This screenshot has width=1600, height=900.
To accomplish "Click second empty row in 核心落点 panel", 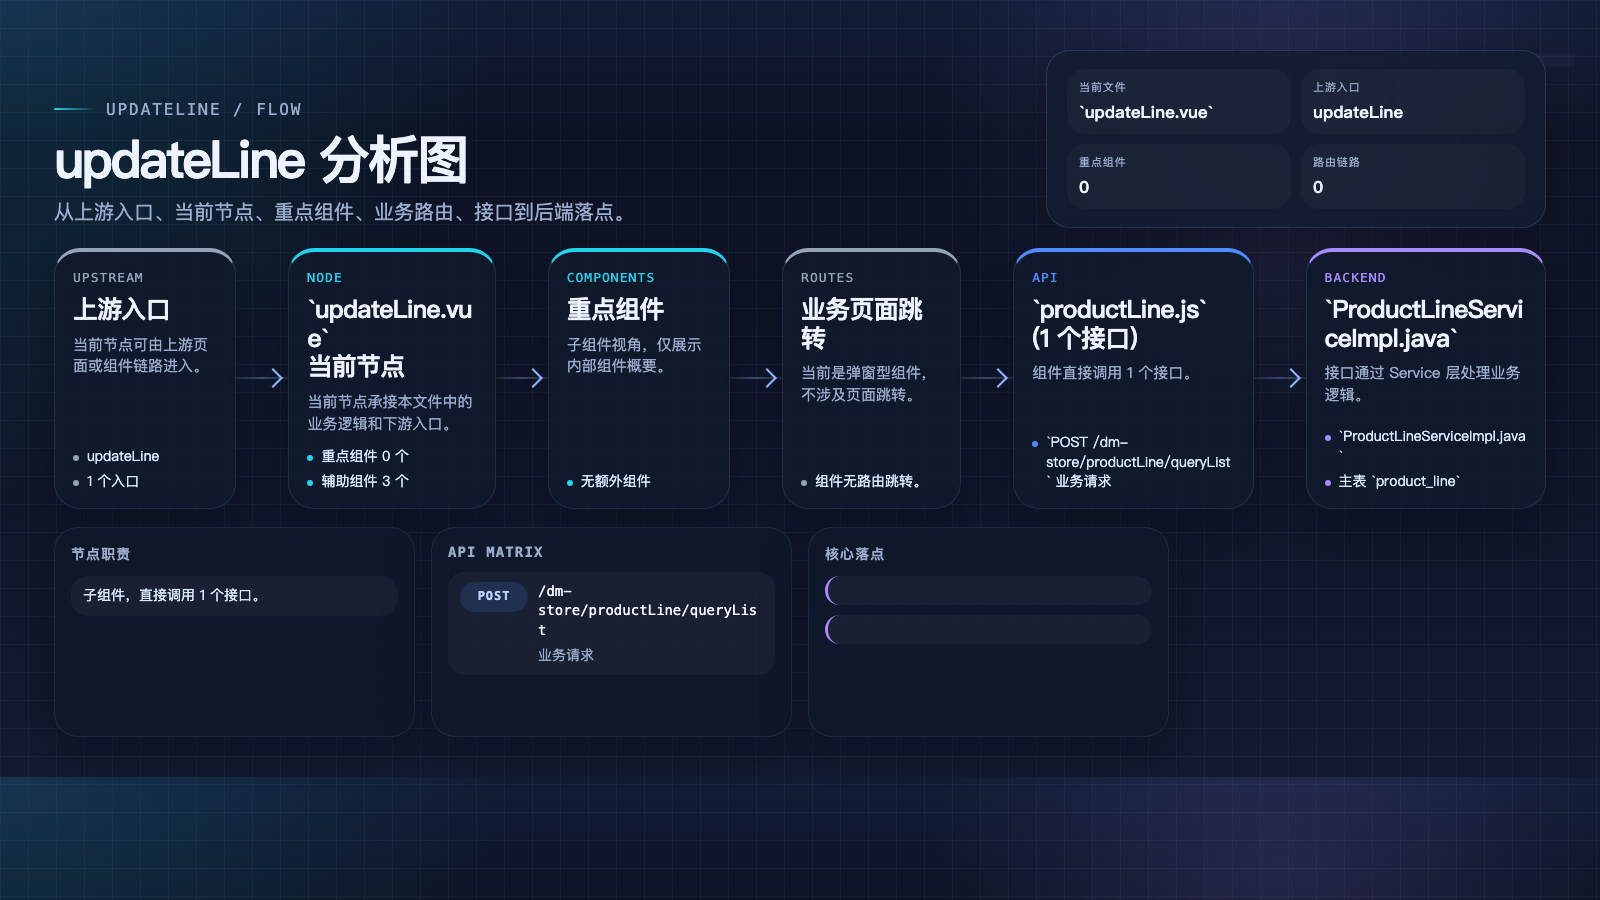I will 988,629.
